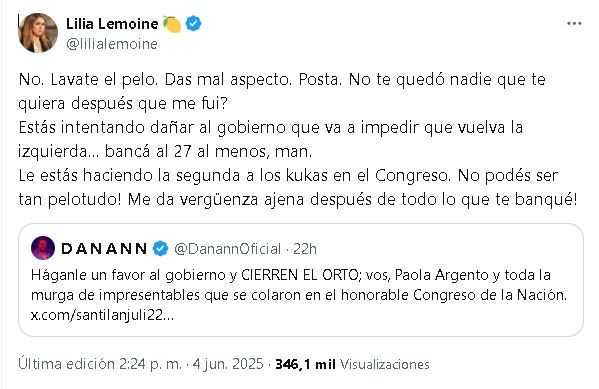The image size is (599, 389).
Task: Open the quoted tweet text by DANANN
Action: pos(298,285)
